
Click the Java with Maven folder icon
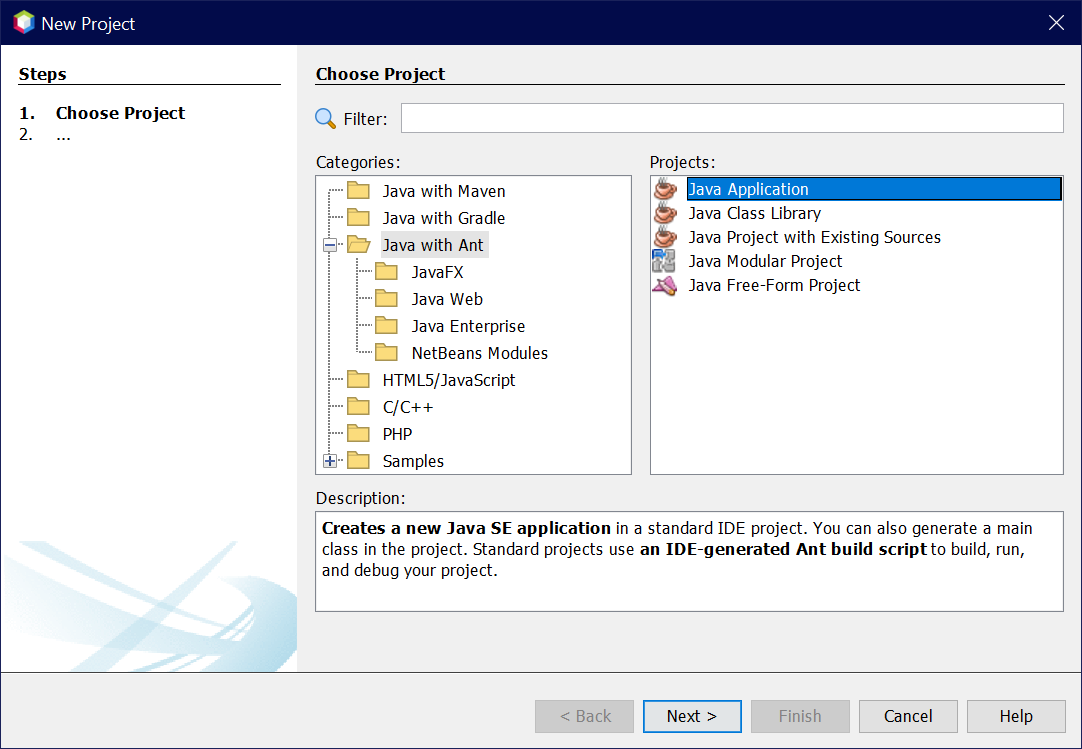pos(358,191)
